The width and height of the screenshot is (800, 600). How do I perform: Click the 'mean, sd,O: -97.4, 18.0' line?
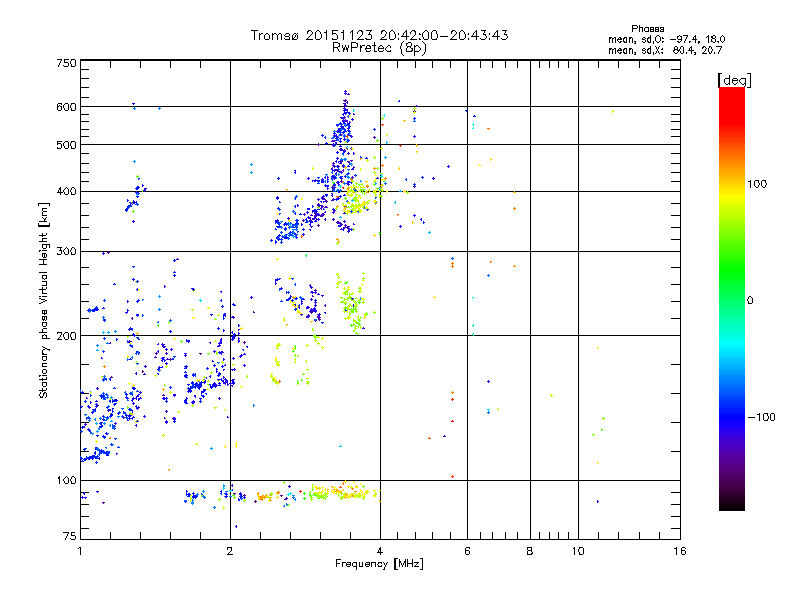666,39
